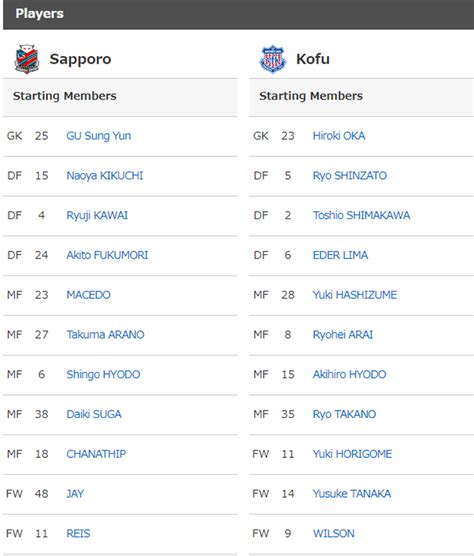This screenshot has height=556, width=474.
Task: Open Naoya KIKUCHI player link
Action: point(105,176)
